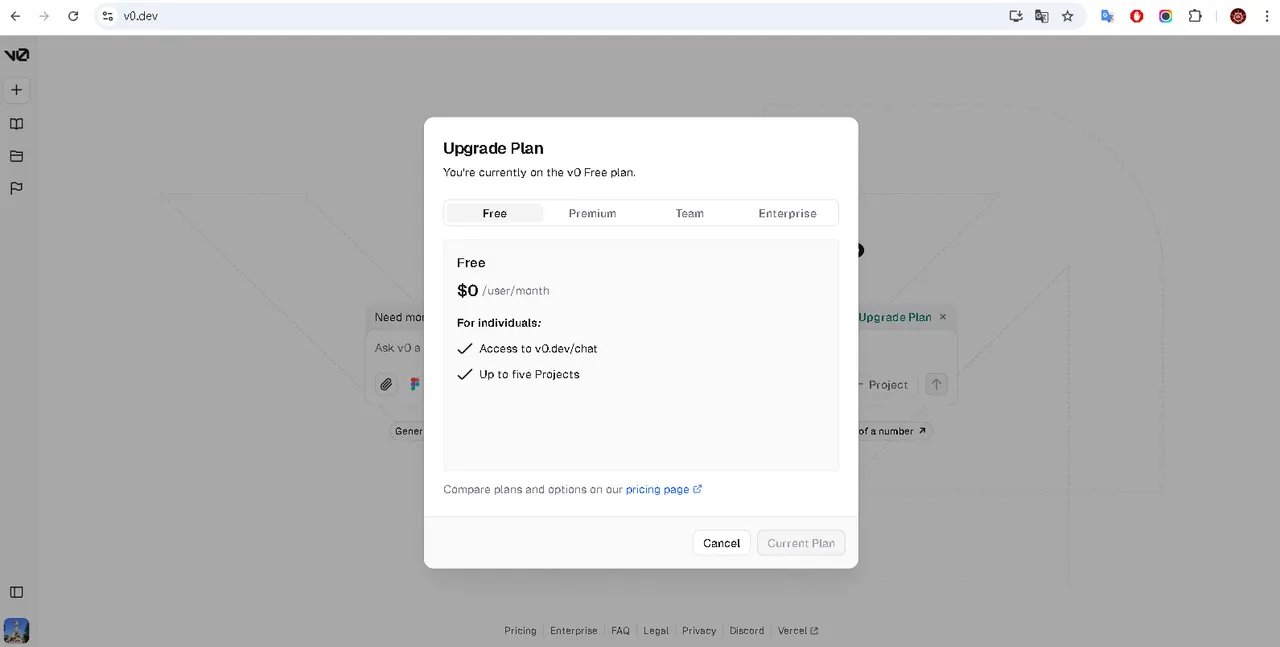
Task: Open the projects folder icon in sidebar
Action: pos(16,156)
